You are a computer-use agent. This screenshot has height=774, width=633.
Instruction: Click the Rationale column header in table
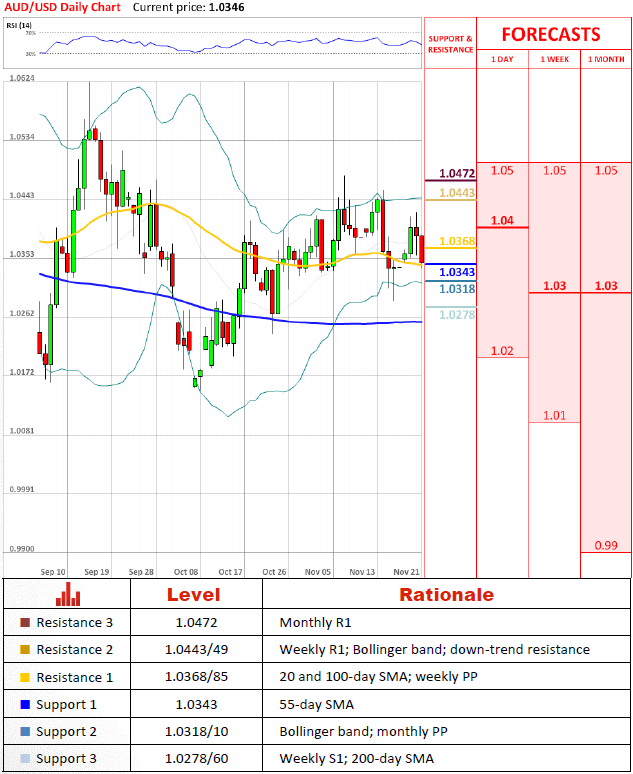tap(446, 594)
